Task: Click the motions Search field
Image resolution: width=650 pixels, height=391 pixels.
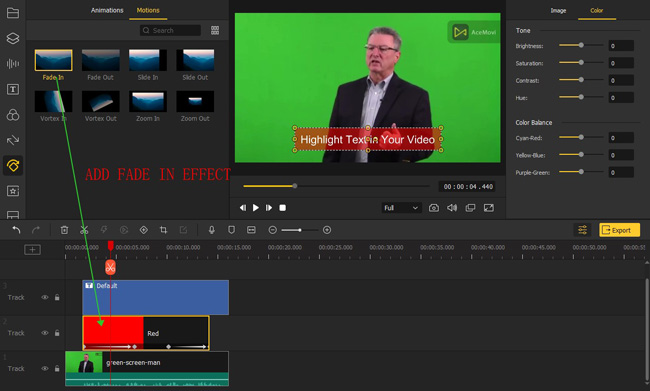Action: pyautogui.click(x=170, y=30)
